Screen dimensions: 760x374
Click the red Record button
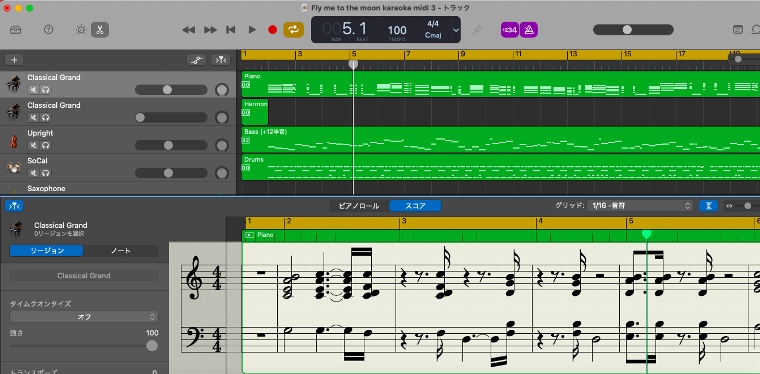point(272,30)
